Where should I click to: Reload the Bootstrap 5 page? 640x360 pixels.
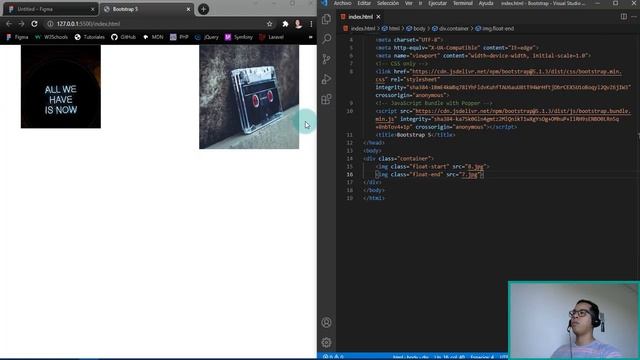(x=34, y=24)
